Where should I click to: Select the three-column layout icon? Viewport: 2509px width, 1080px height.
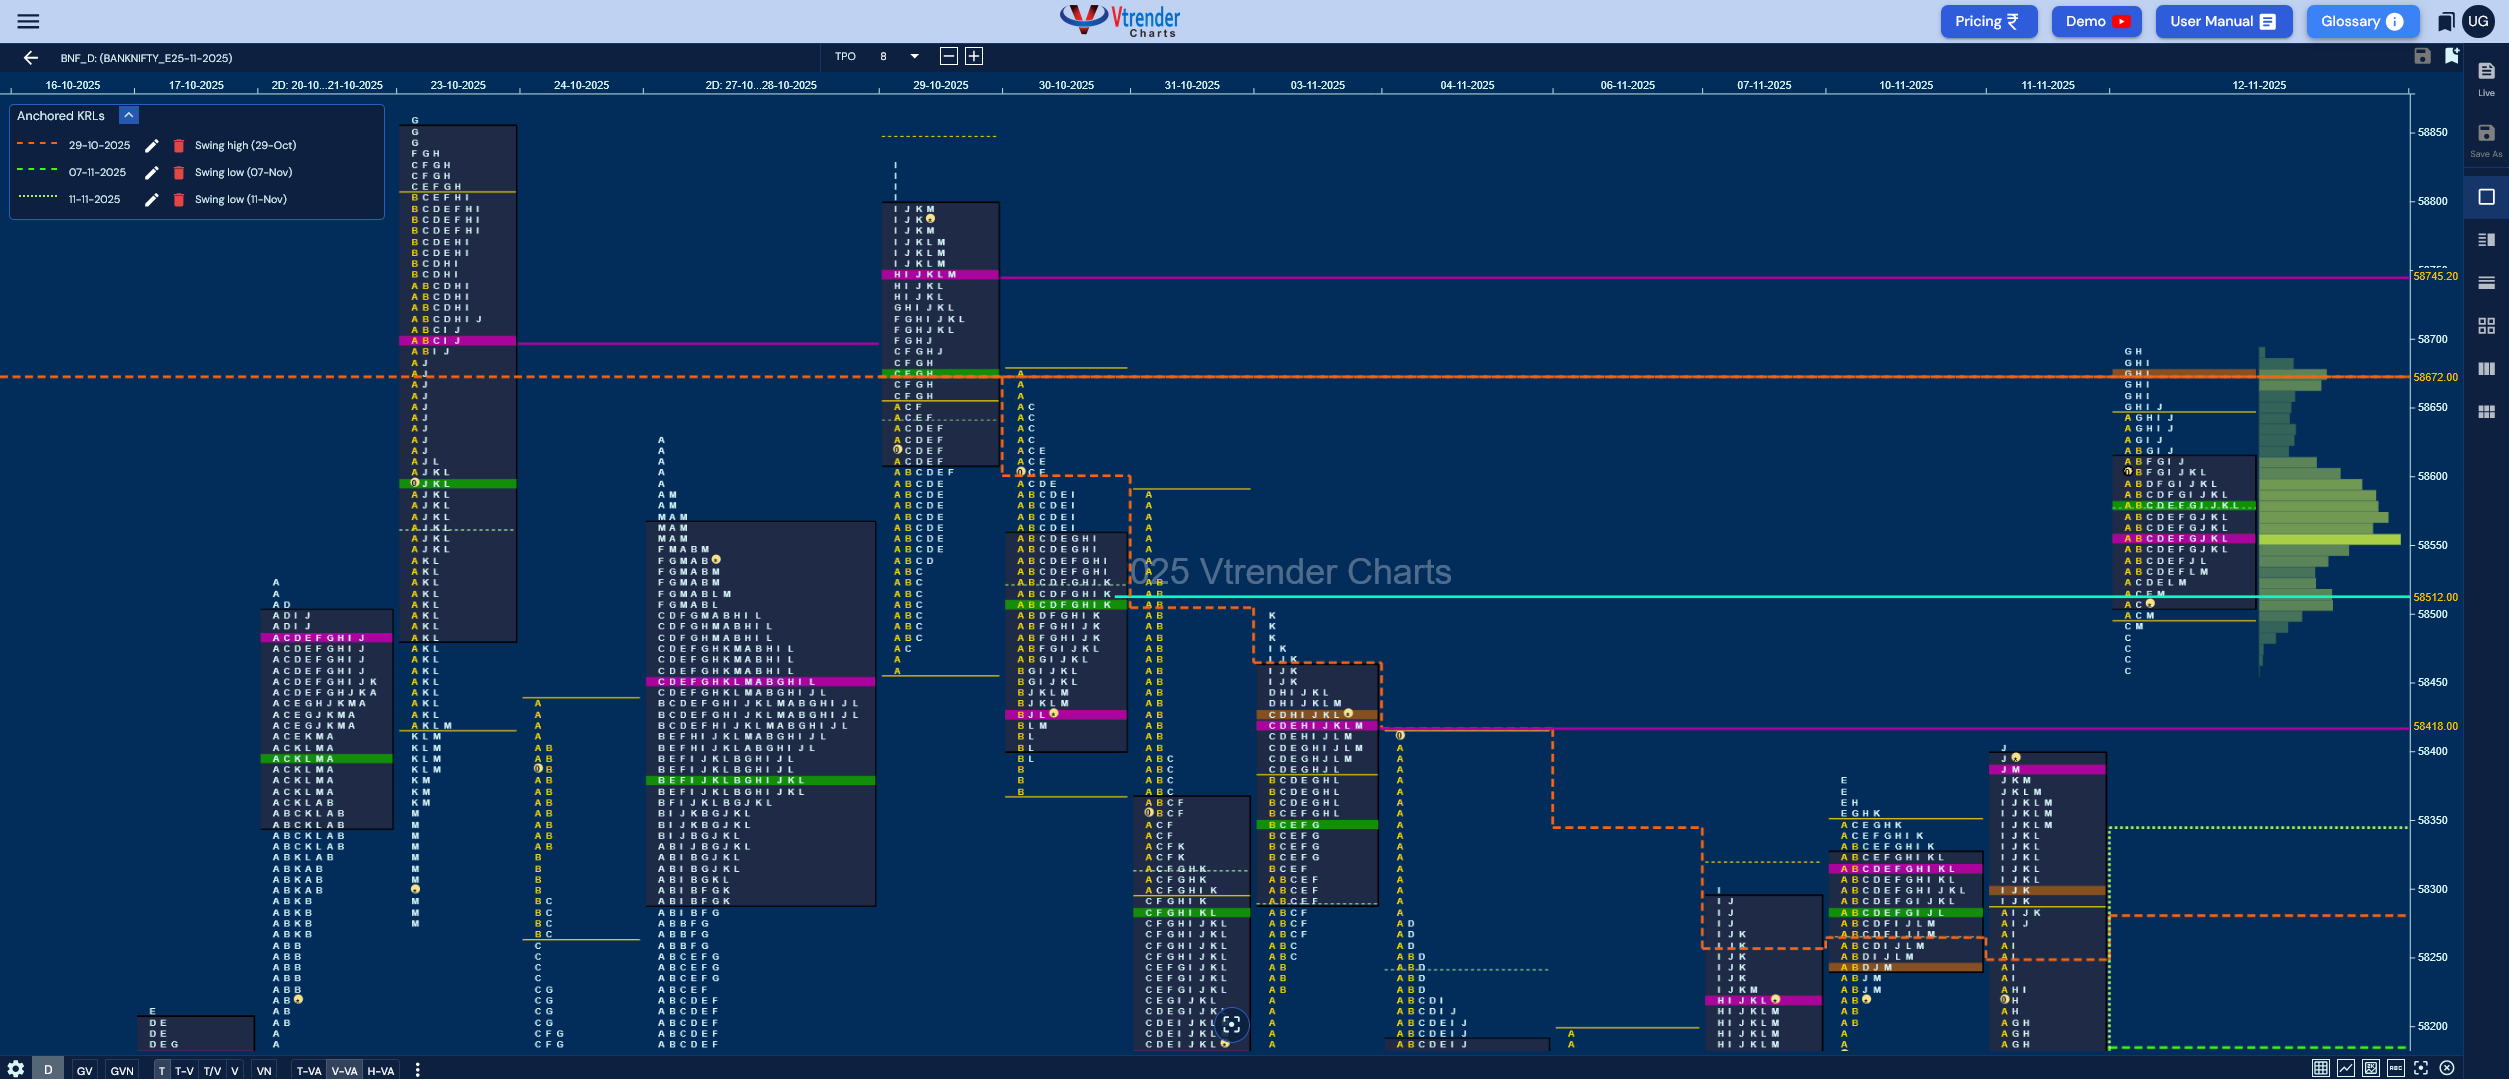click(2485, 367)
